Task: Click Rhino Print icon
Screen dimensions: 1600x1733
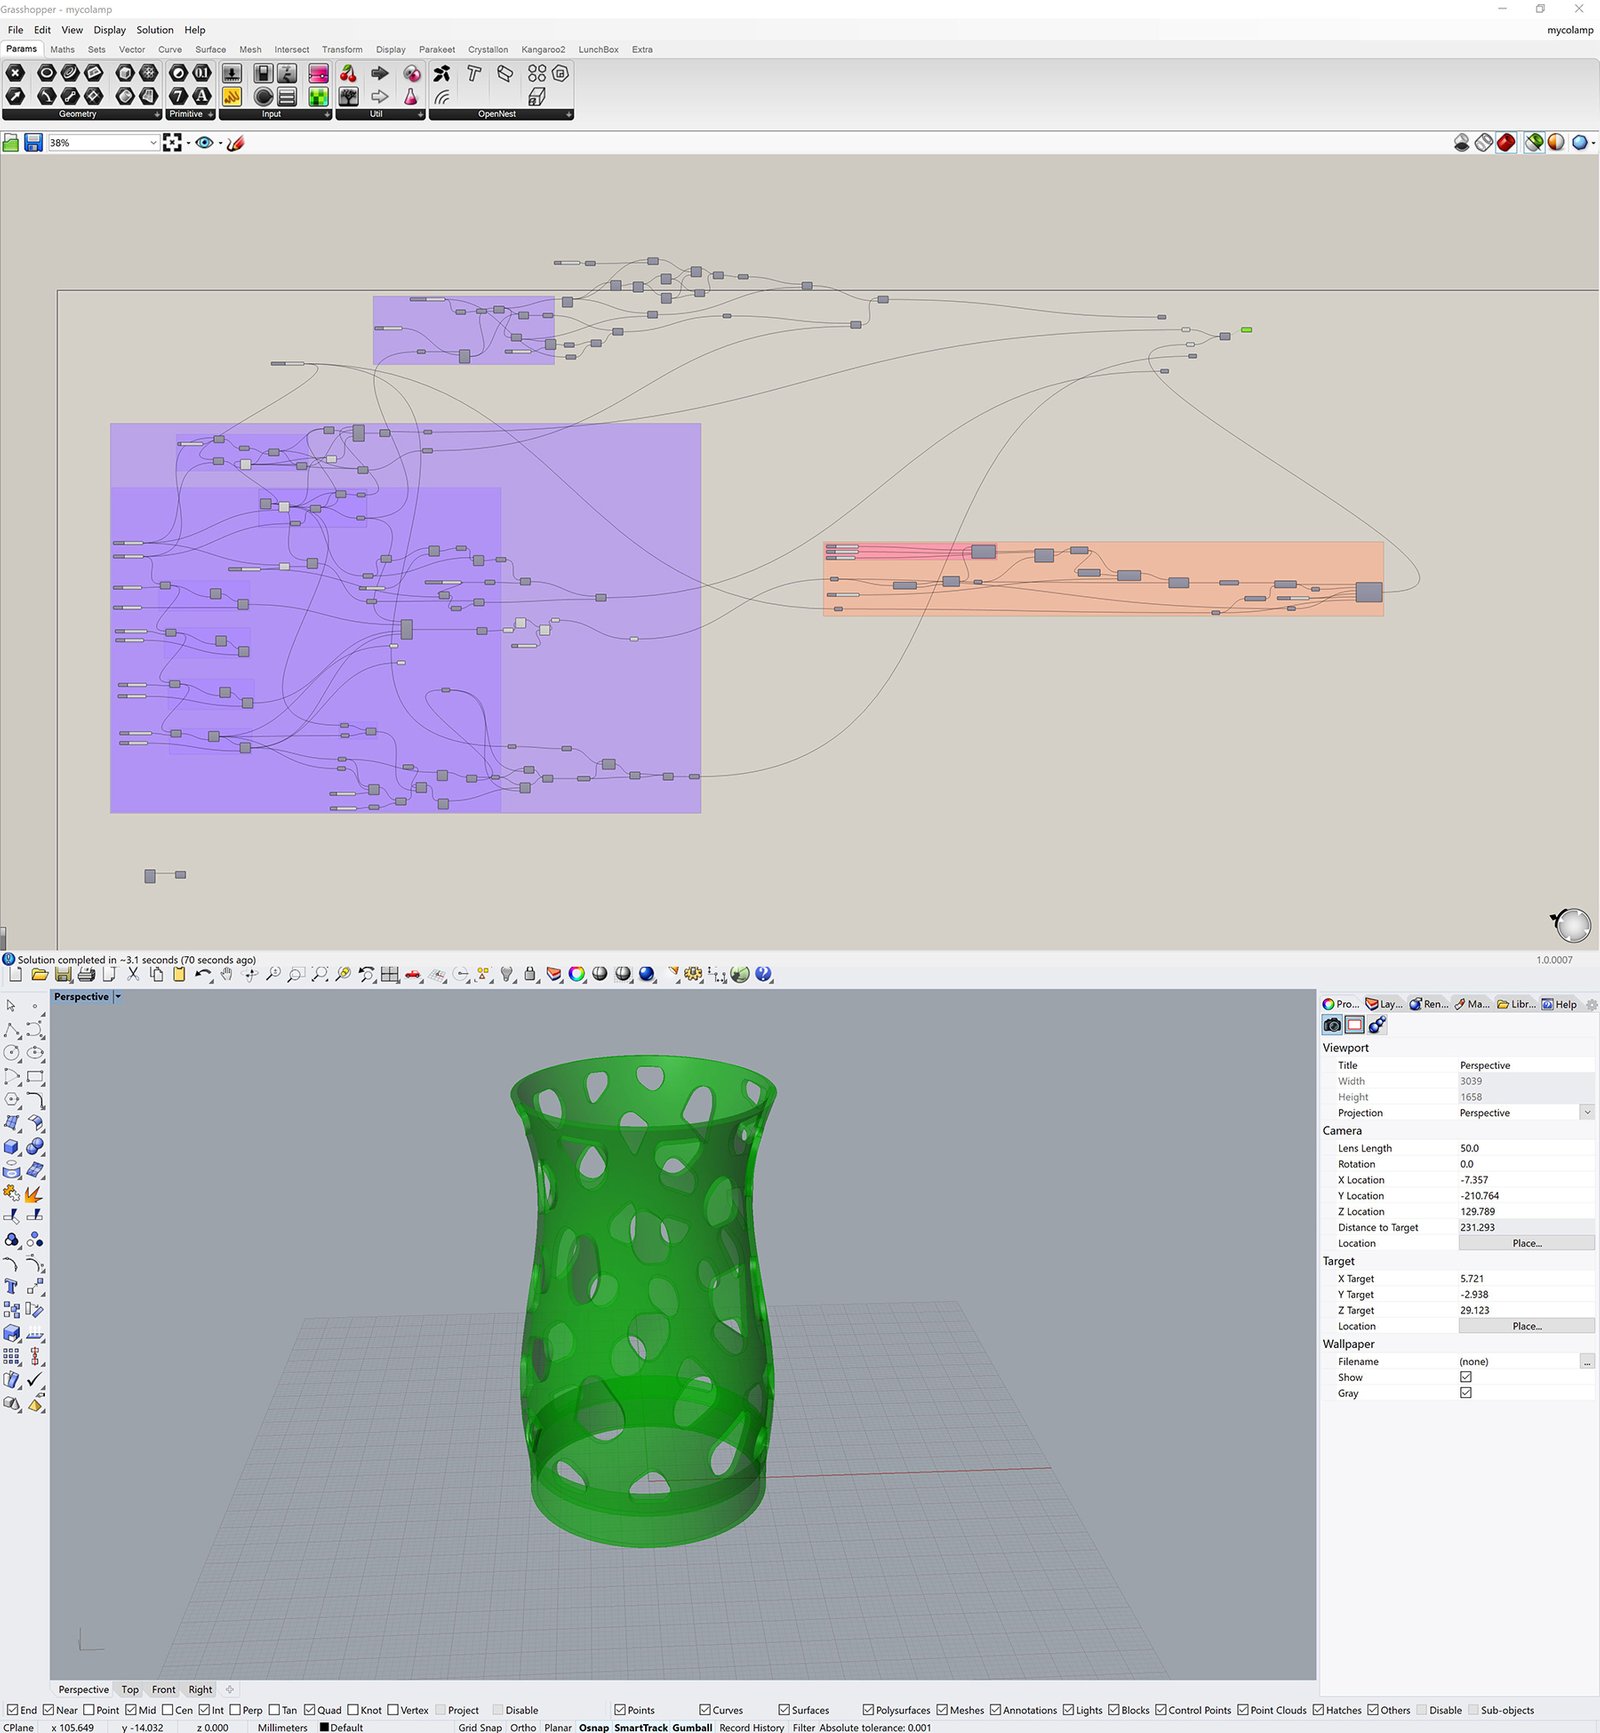Action: pos(86,974)
